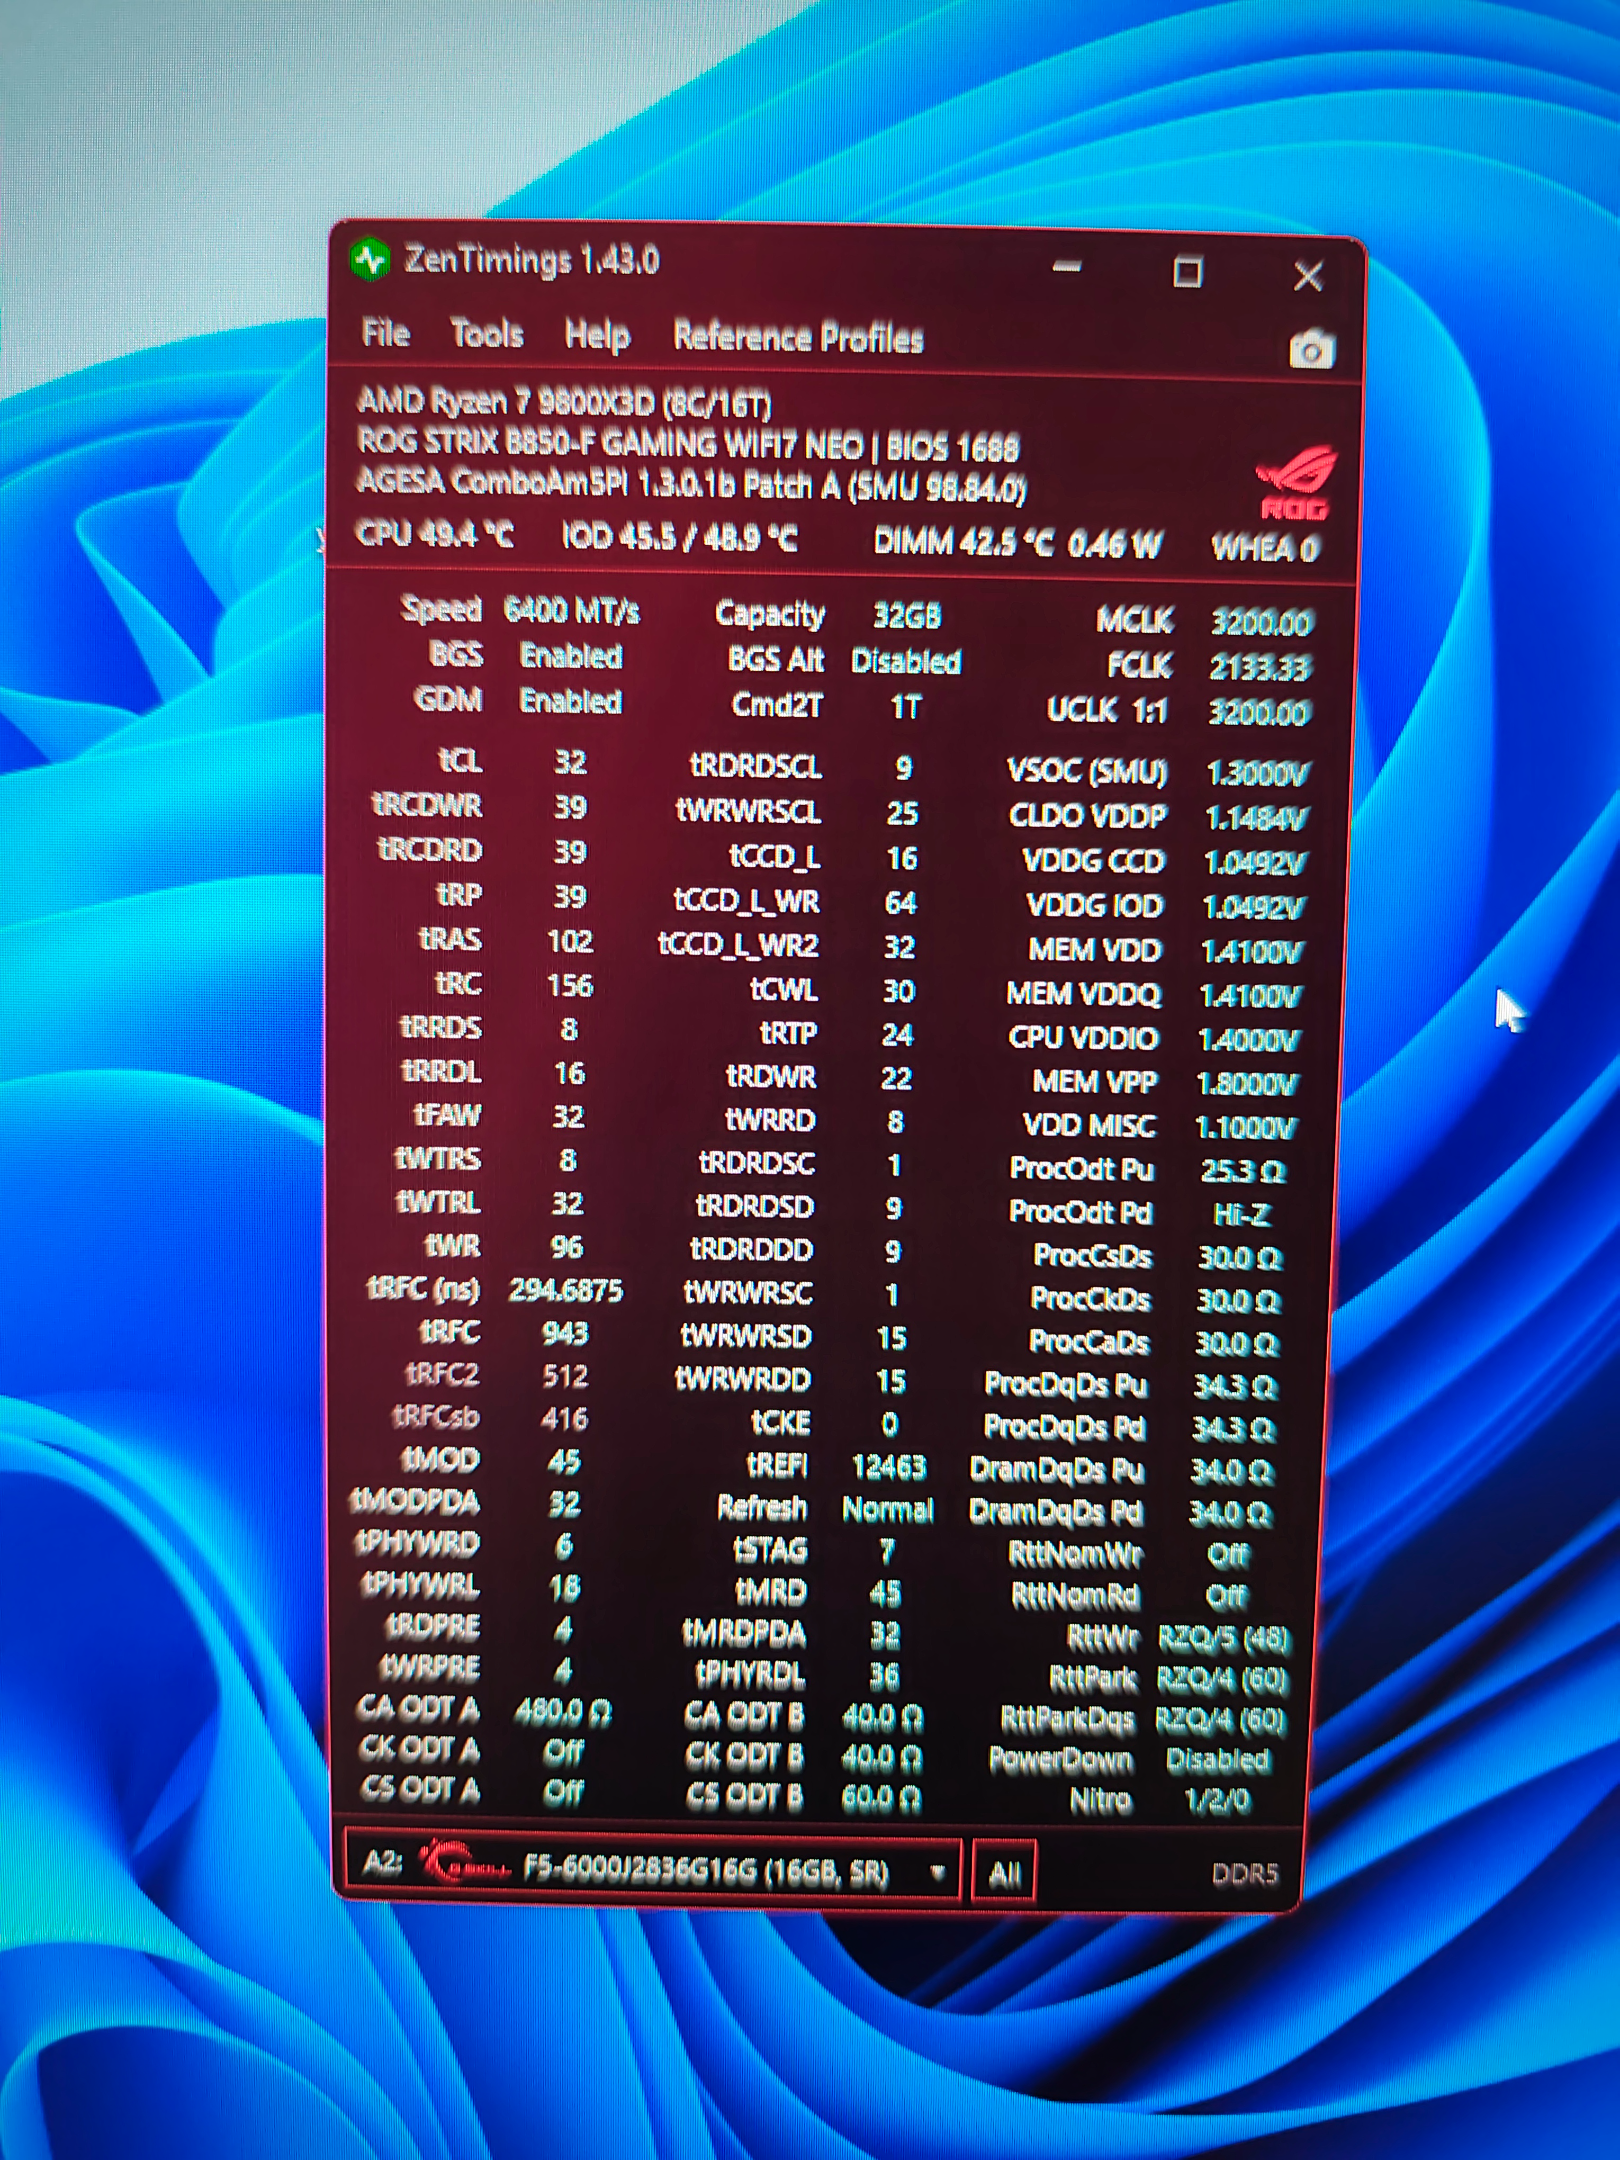Screen dimensions: 1620x2160
Task: Click the CLDO VDDP value 1.1484V
Action: (1255, 818)
